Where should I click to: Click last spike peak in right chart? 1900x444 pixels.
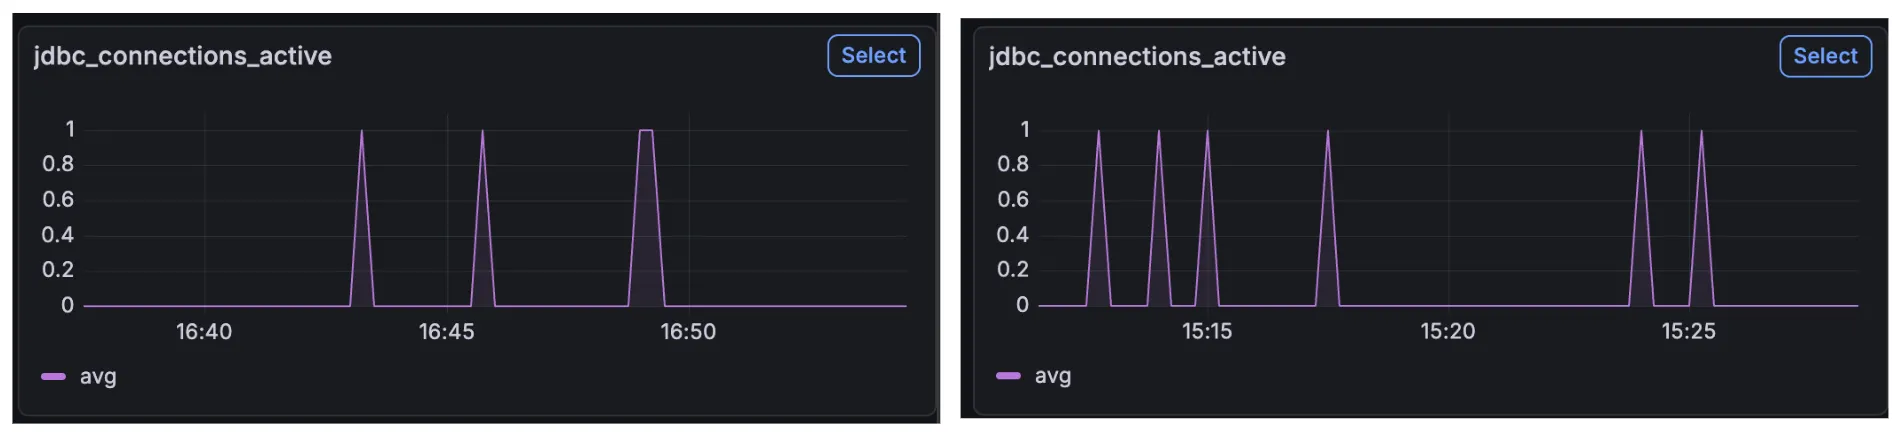pyautogui.click(x=1701, y=132)
